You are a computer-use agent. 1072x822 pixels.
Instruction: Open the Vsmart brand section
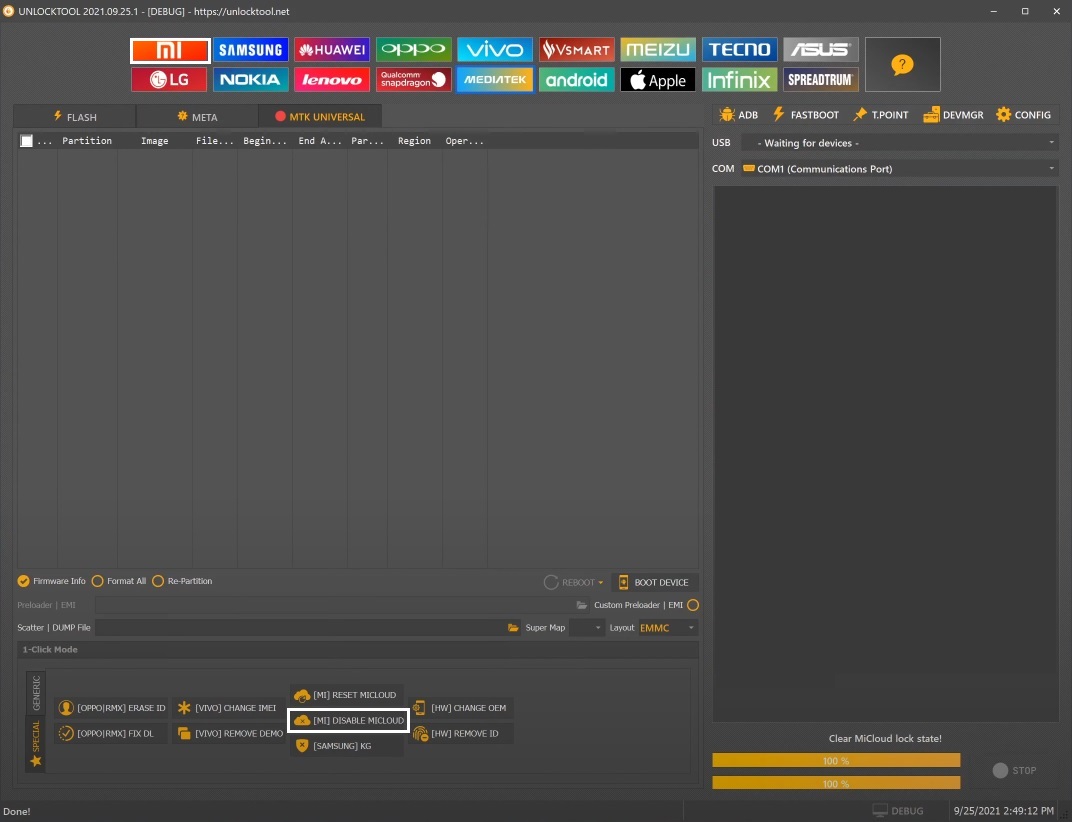pyautogui.click(x=576, y=50)
